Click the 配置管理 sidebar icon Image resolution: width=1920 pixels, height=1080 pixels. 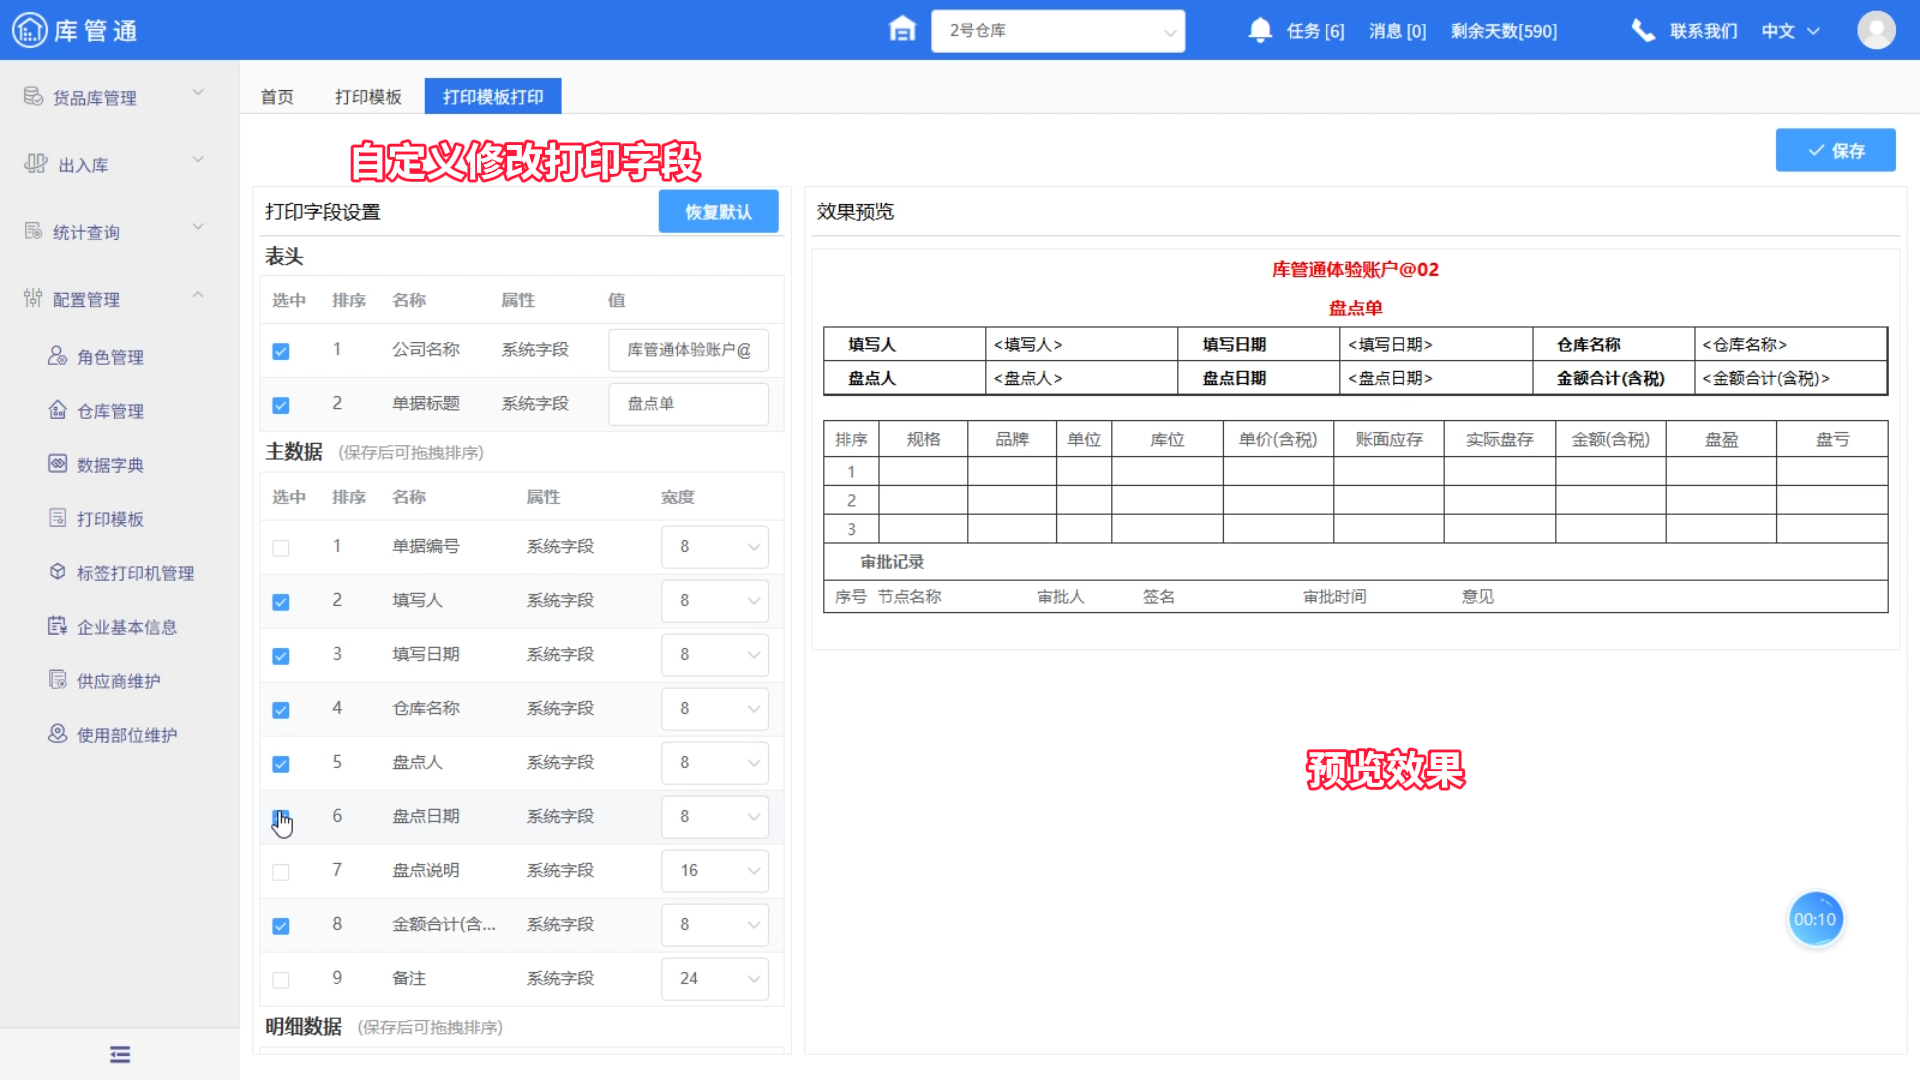pyautogui.click(x=33, y=298)
